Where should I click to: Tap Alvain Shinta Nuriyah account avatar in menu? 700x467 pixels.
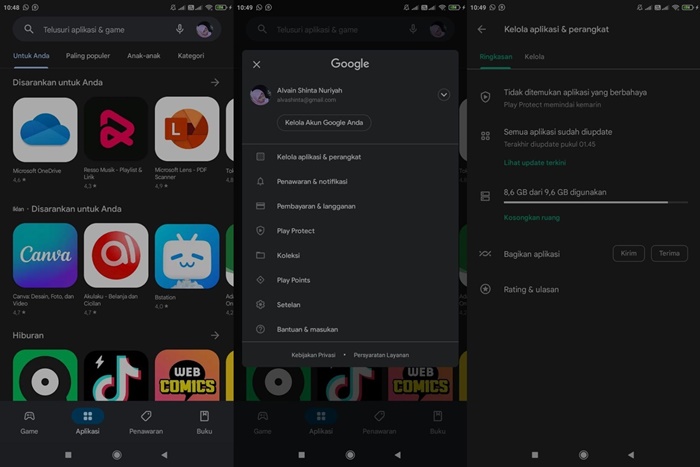[260, 95]
